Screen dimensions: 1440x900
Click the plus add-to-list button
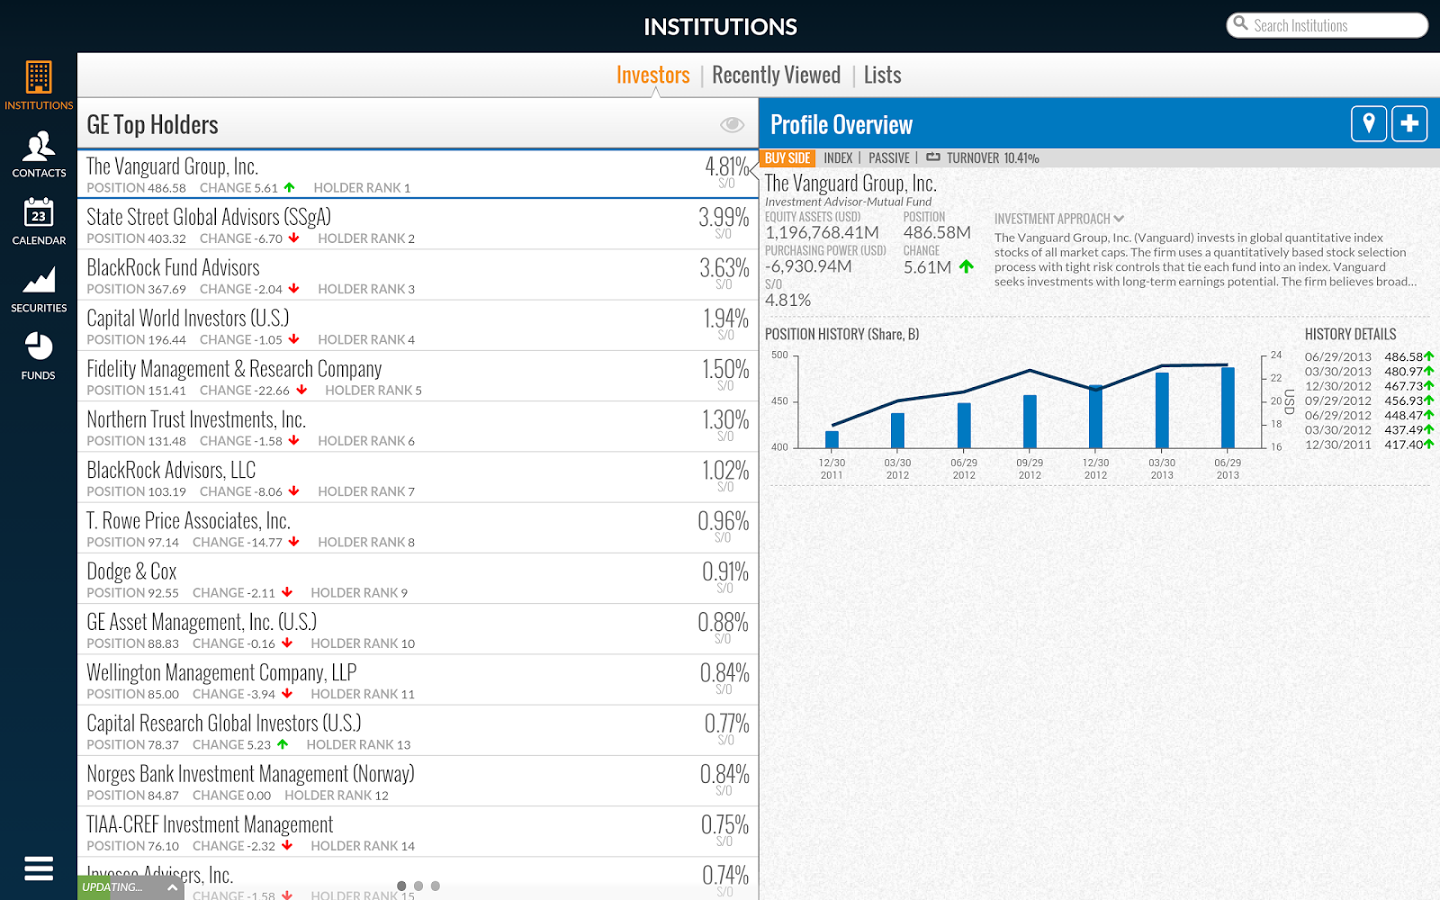coord(1409,124)
